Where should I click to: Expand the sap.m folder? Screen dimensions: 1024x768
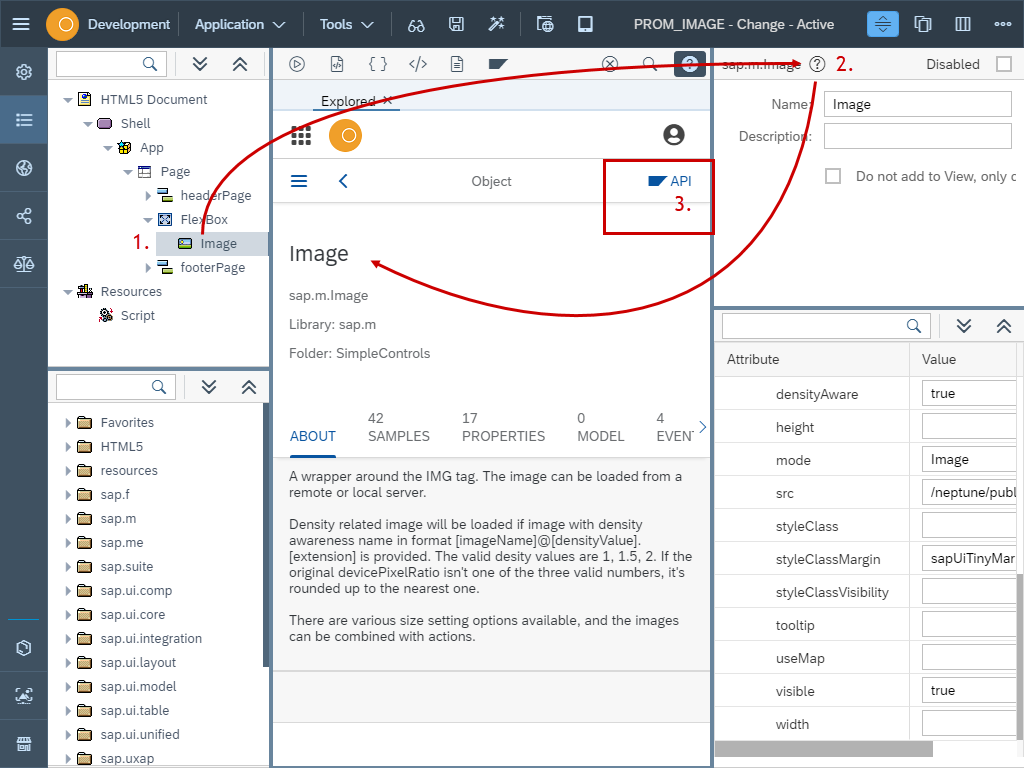click(x=68, y=519)
